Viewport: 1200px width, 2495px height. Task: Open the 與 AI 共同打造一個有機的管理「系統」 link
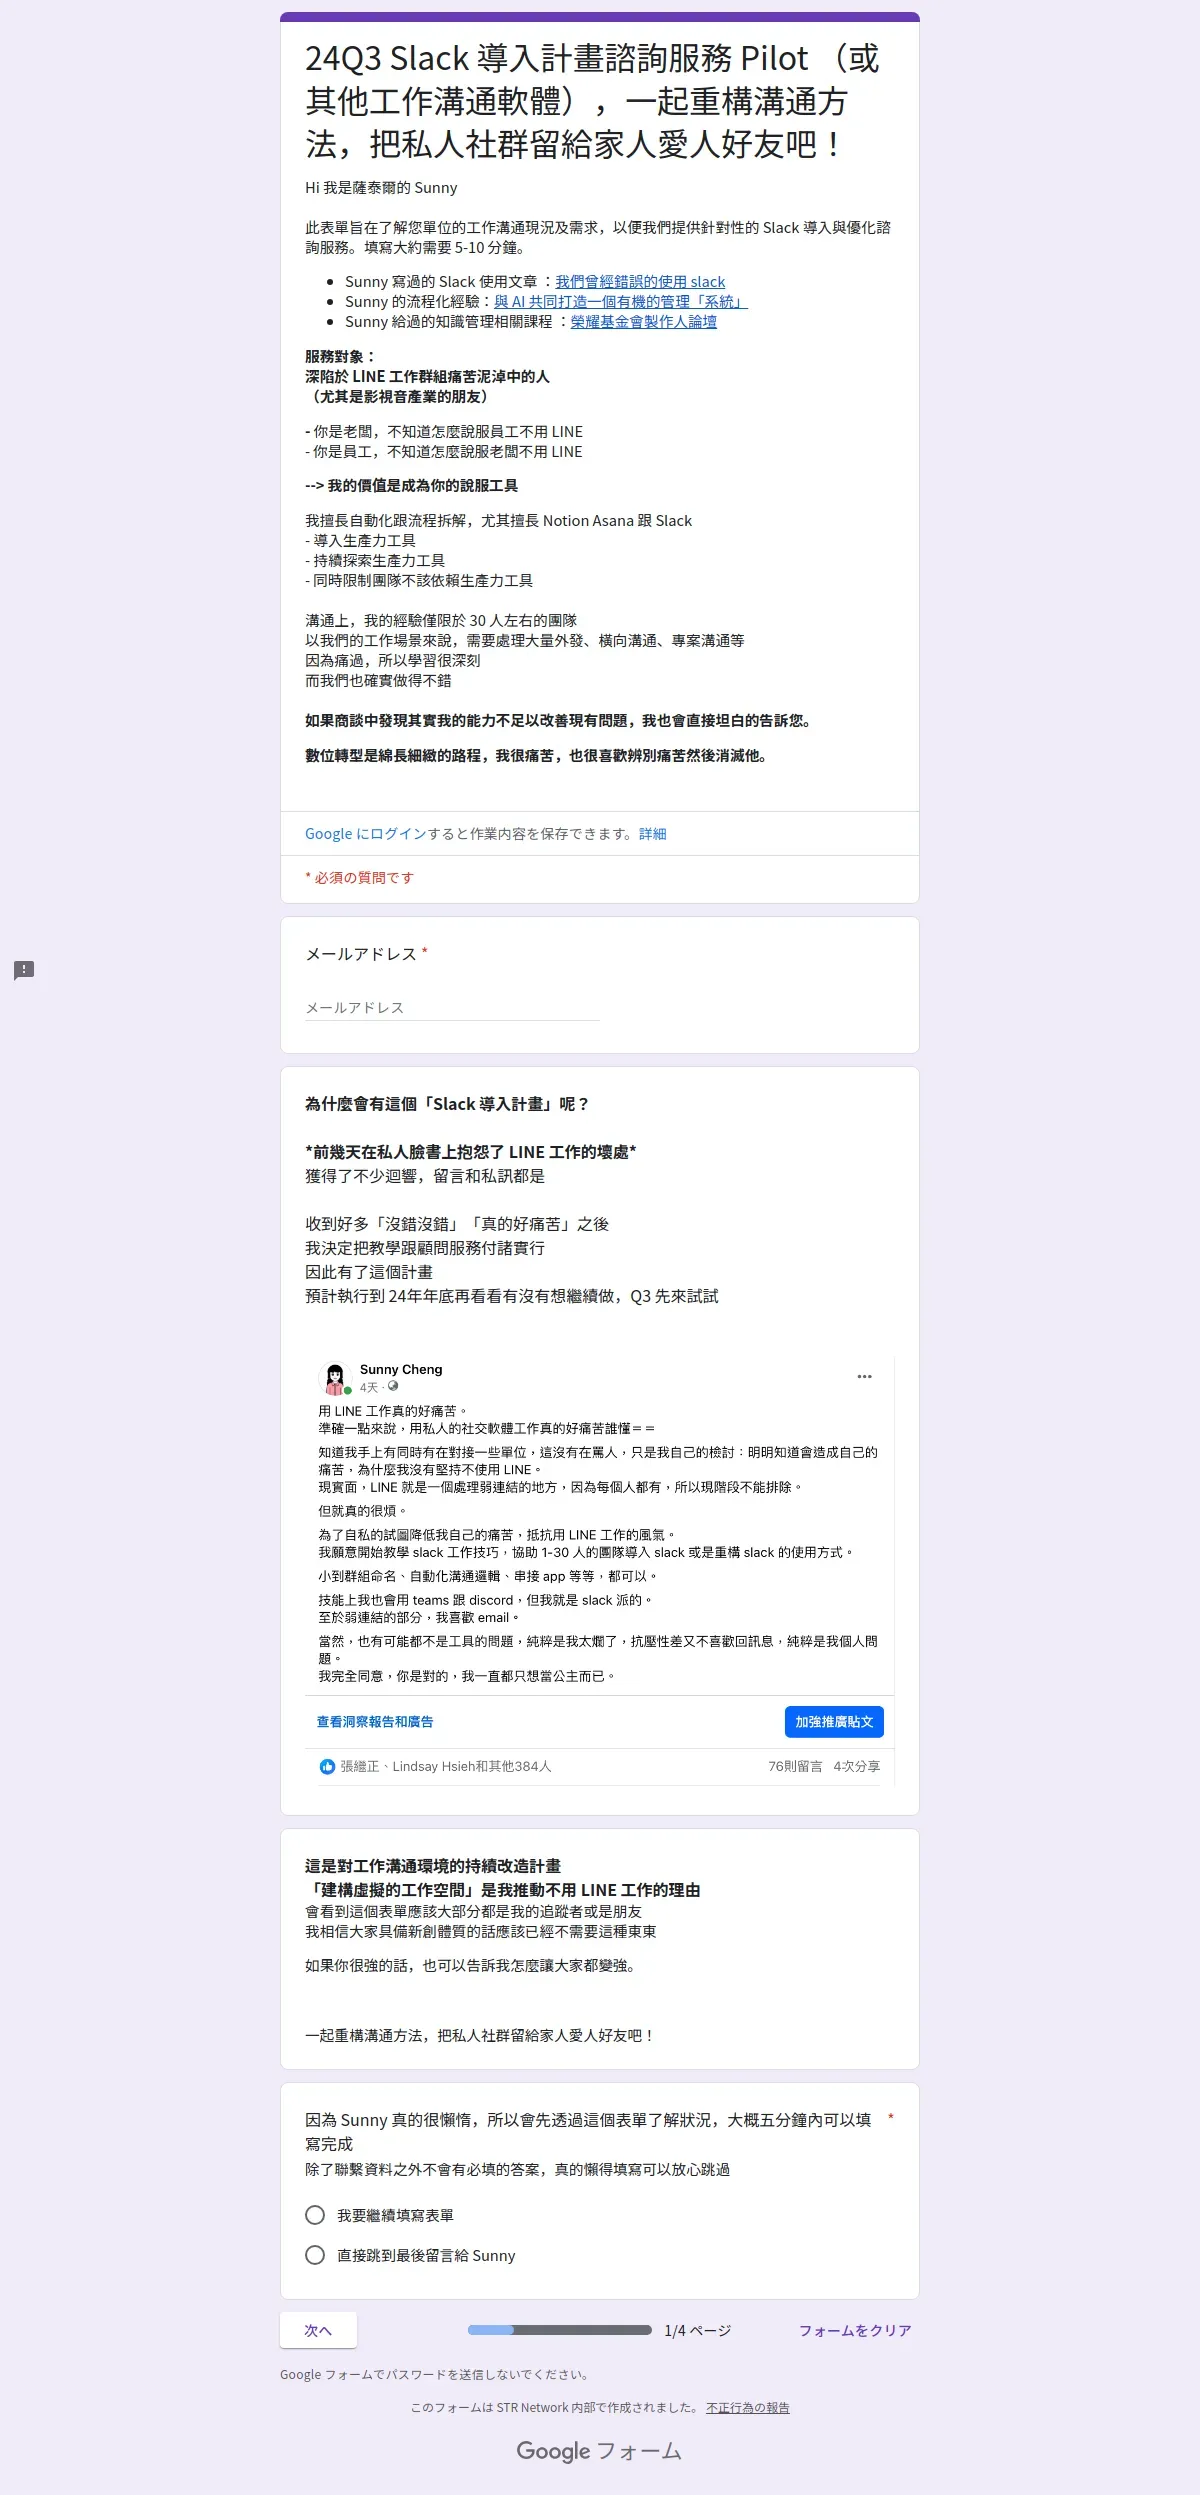(620, 302)
